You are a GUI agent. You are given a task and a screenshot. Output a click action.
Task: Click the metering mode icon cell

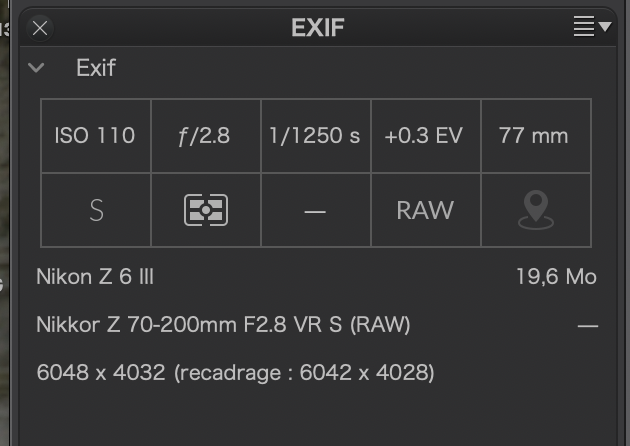click(206, 210)
